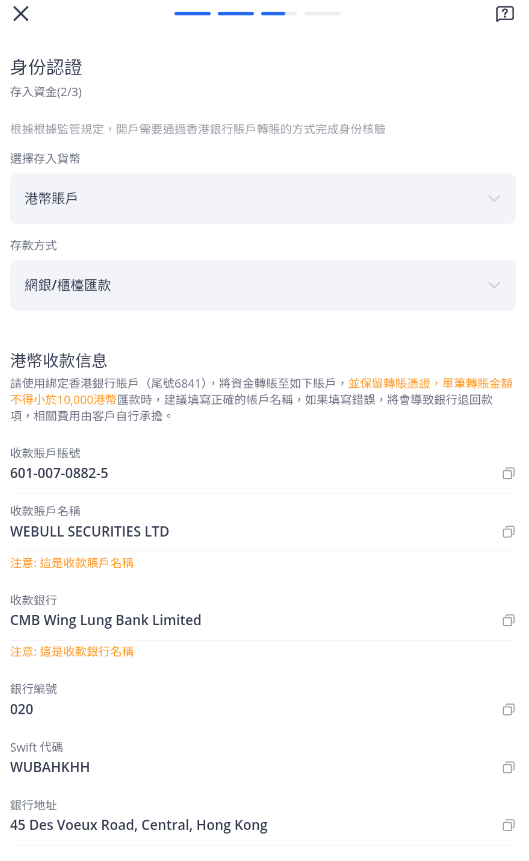Copy the bank code 020
Image resolution: width=529 pixels, height=861 pixels.
(x=509, y=709)
